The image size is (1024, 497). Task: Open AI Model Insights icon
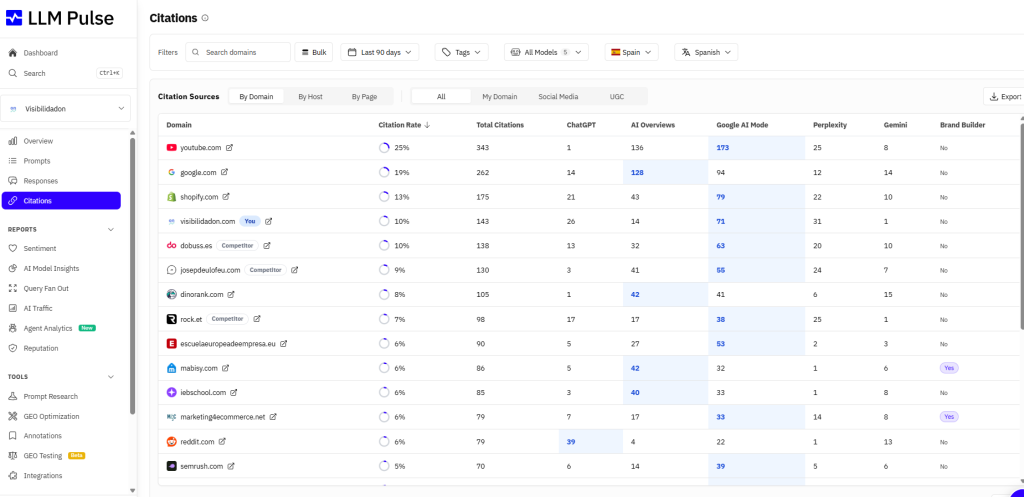12,268
